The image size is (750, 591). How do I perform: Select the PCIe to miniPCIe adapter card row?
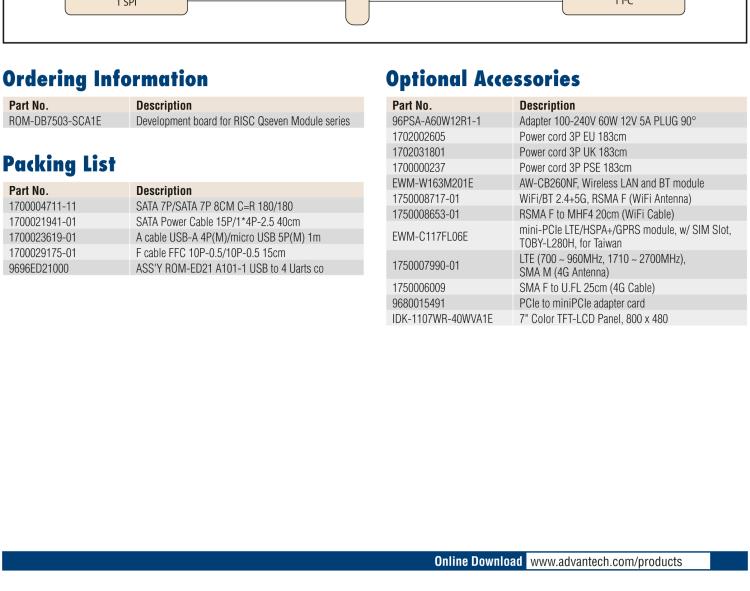pyautogui.click(x=582, y=302)
